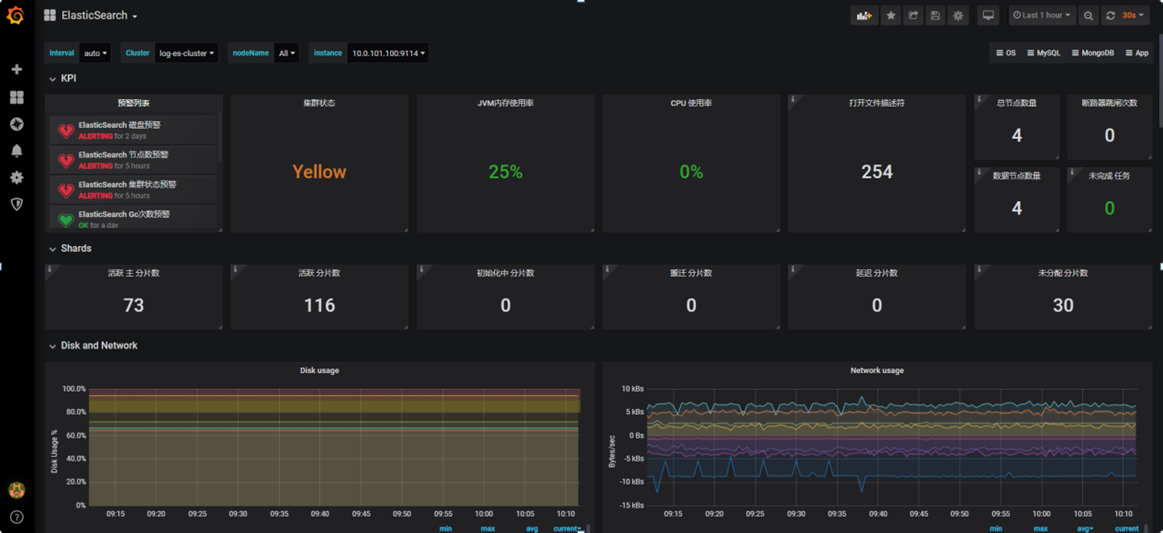1163x533 pixels.
Task: Click the Yellow cluster status value
Action: tap(319, 171)
